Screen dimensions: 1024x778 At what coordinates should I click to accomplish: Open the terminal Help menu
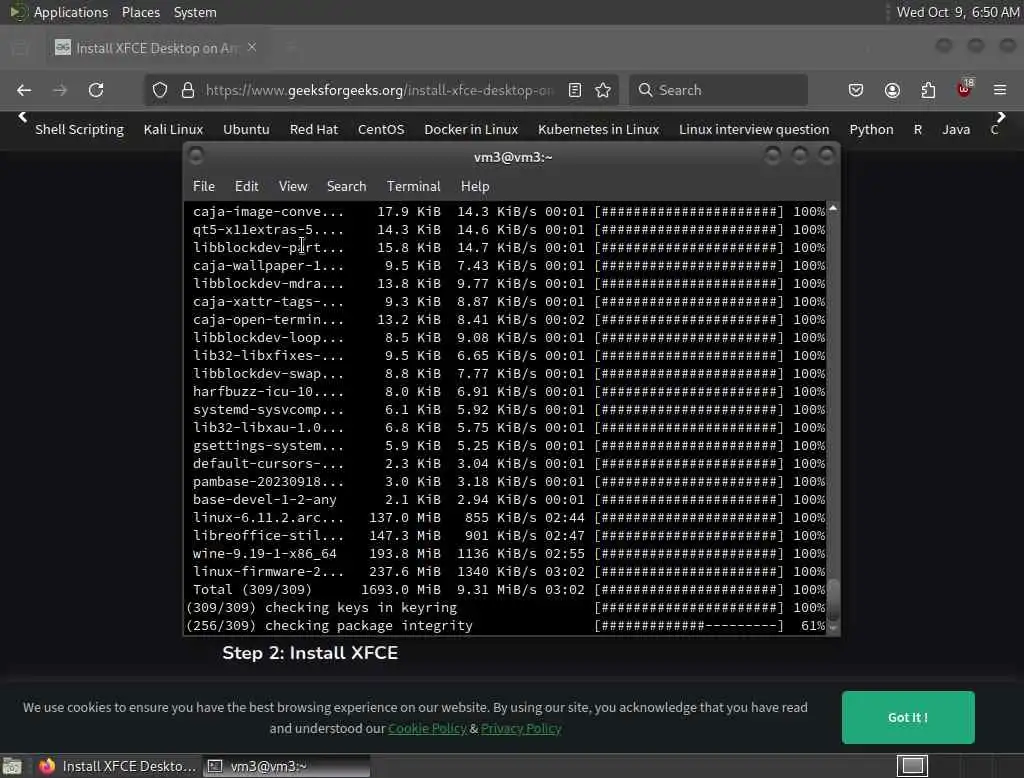point(475,186)
